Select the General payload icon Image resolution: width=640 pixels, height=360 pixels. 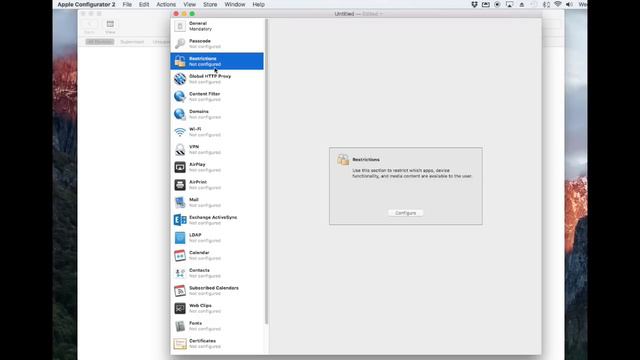(180, 26)
